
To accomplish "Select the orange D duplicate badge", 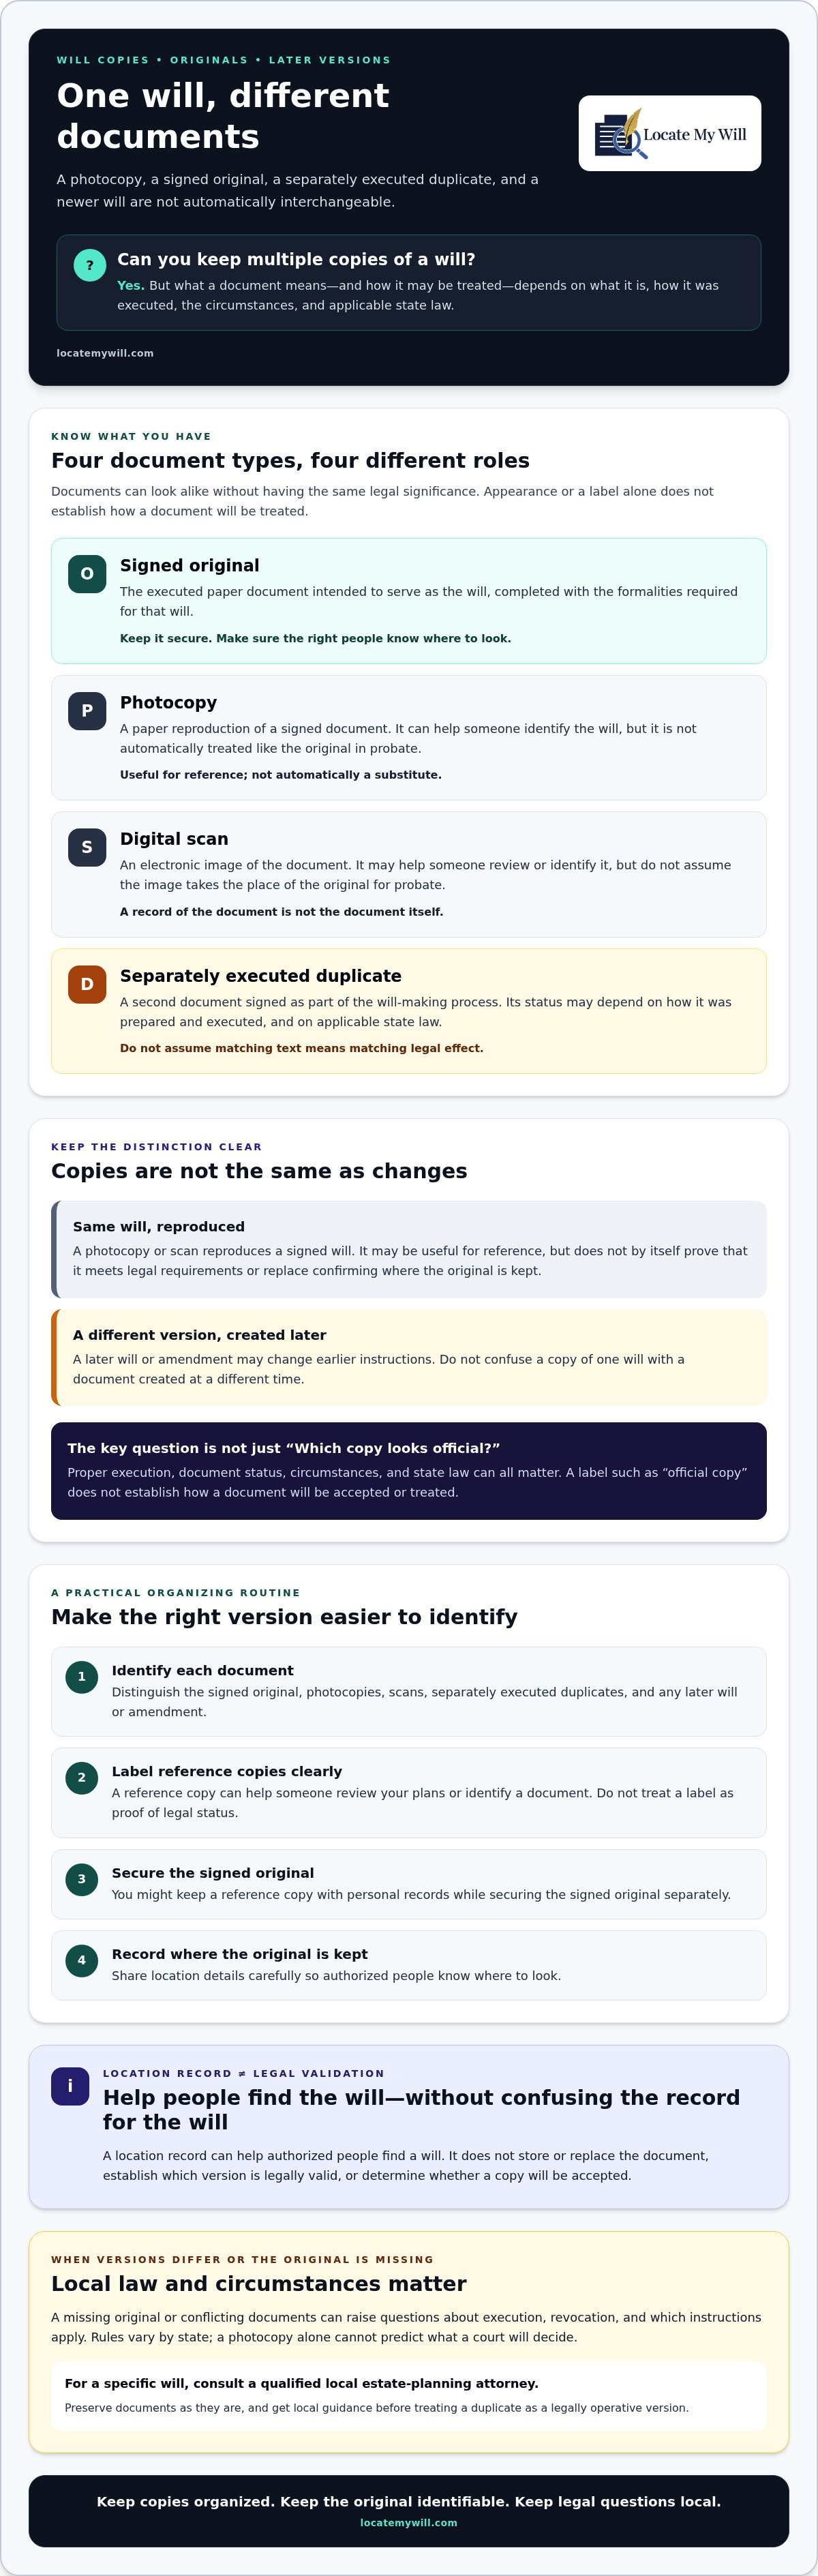I will (x=87, y=984).
